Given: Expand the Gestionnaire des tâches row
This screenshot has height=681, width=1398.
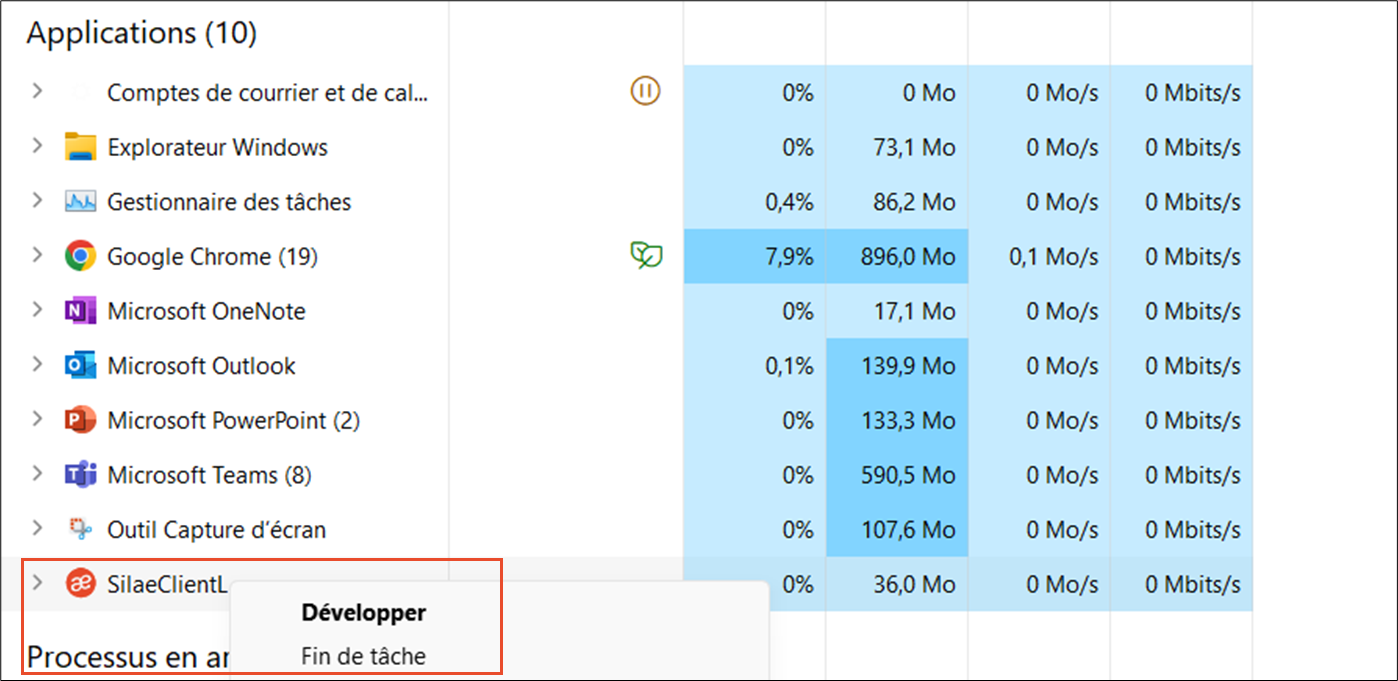Looking at the screenshot, I should click(37, 201).
